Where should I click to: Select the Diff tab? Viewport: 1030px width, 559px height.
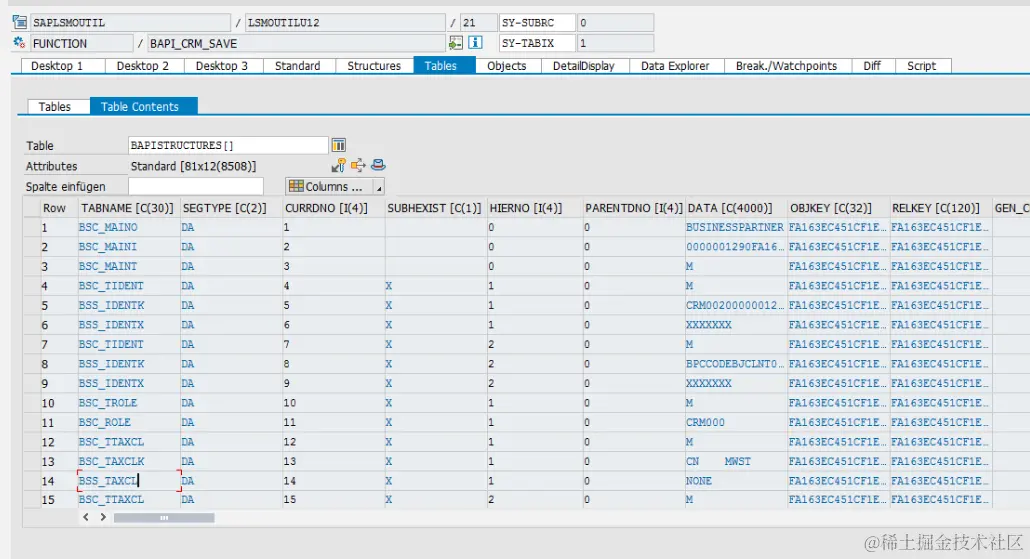point(872,66)
